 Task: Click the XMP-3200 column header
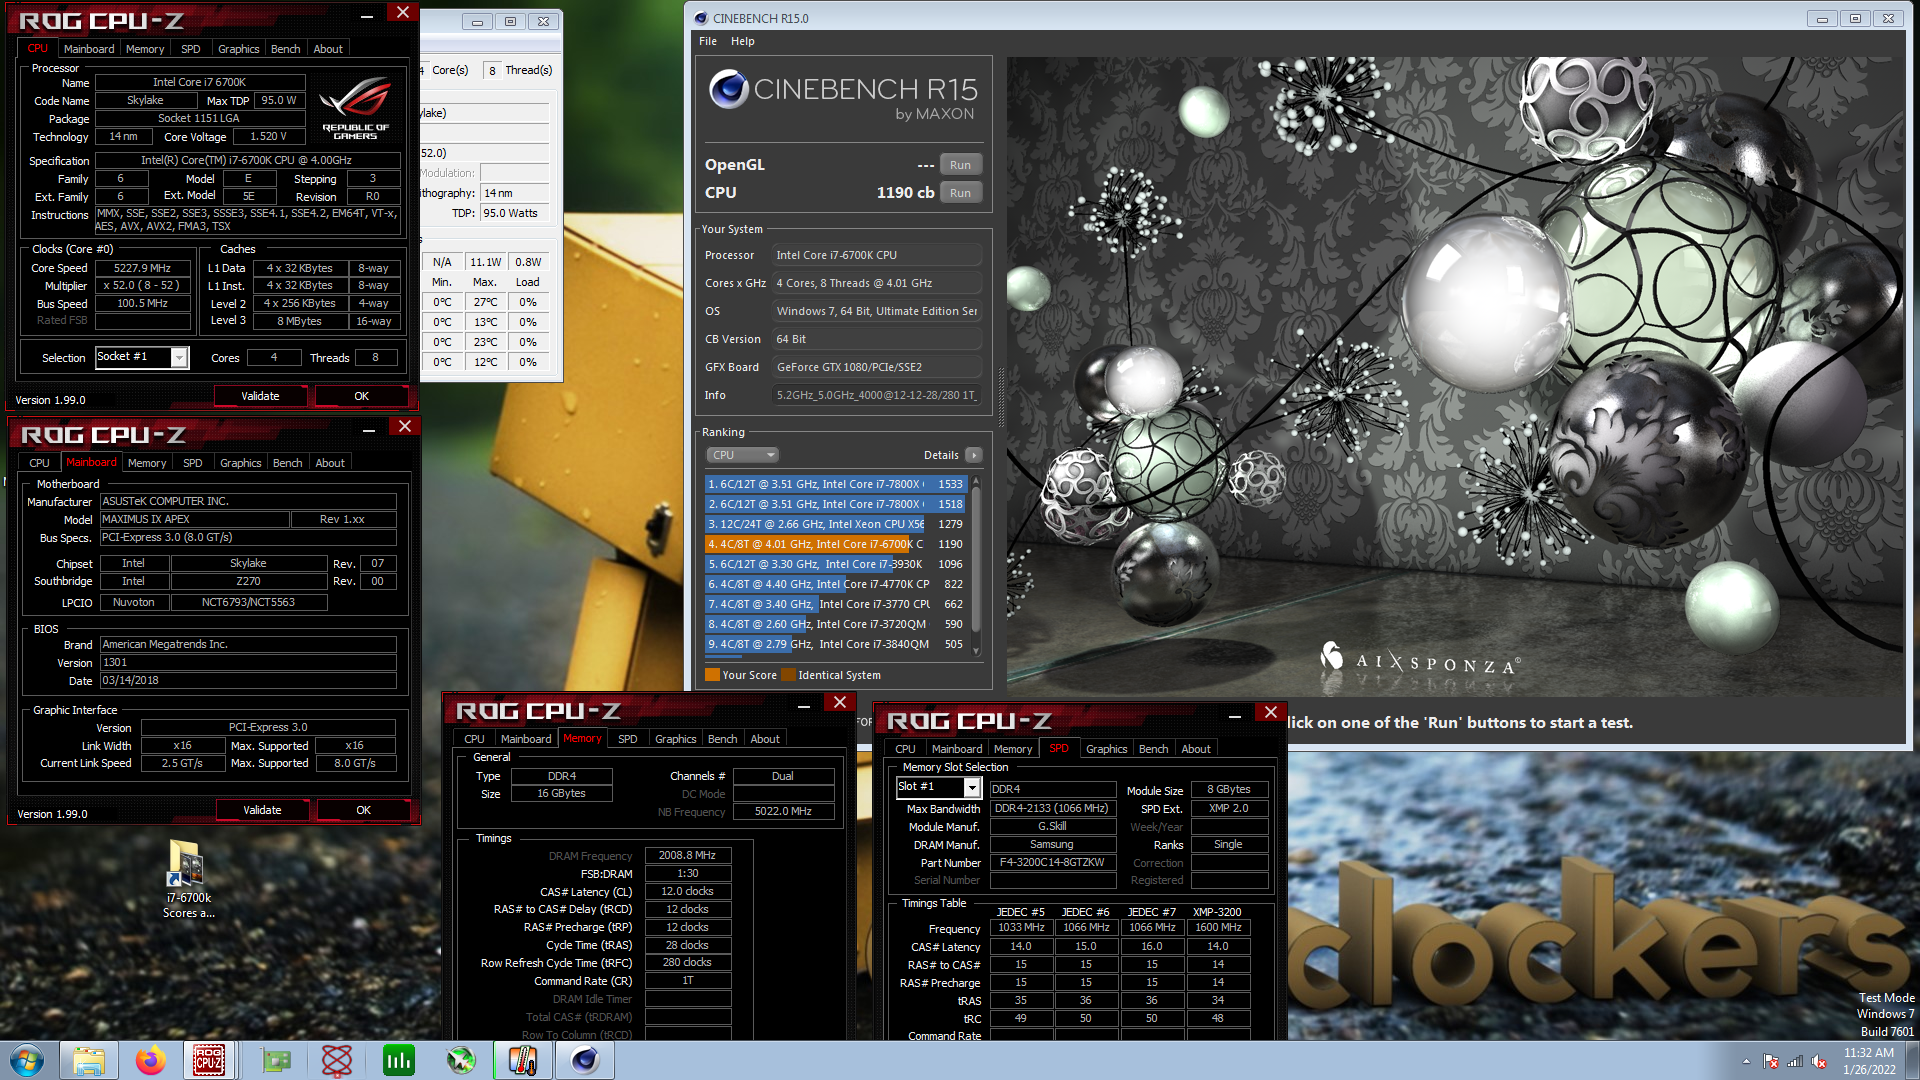click(1216, 912)
